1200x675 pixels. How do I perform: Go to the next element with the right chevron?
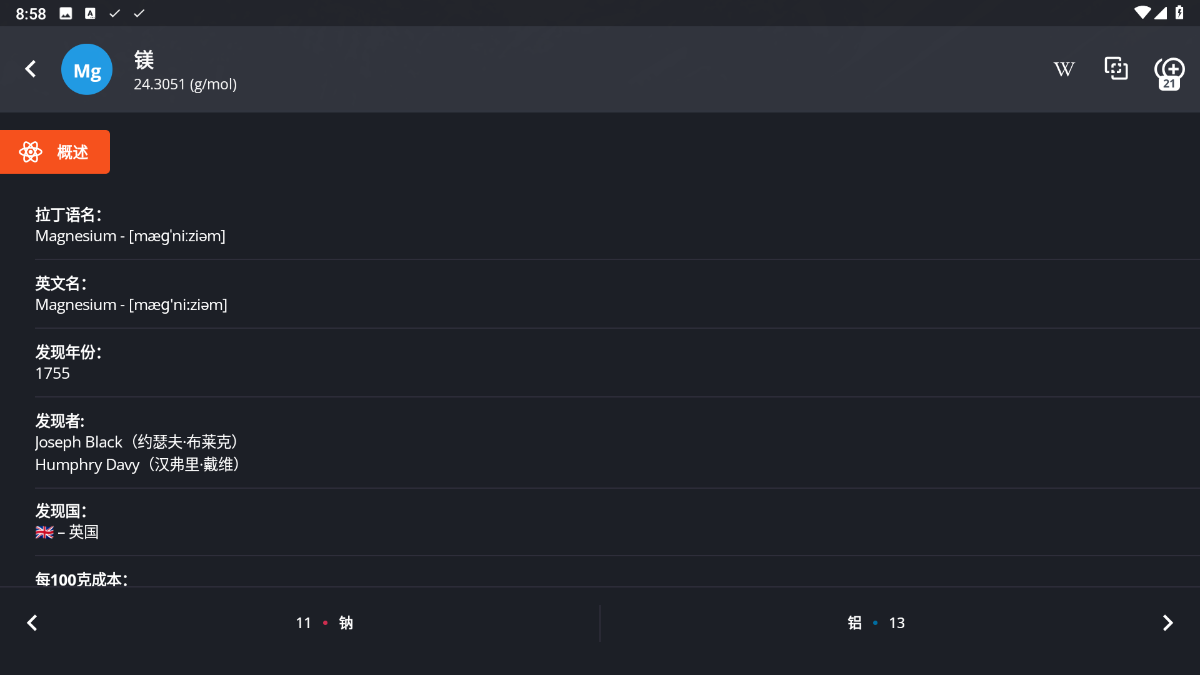[x=1167, y=623]
